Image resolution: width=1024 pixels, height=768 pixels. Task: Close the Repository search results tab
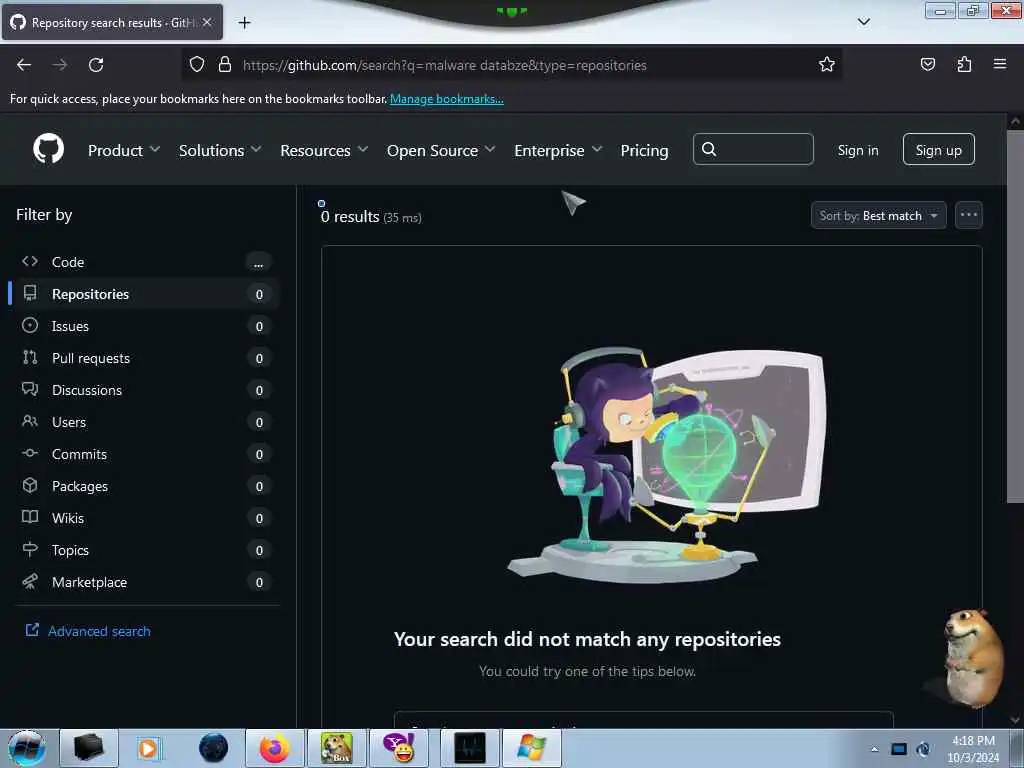[x=207, y=22]
